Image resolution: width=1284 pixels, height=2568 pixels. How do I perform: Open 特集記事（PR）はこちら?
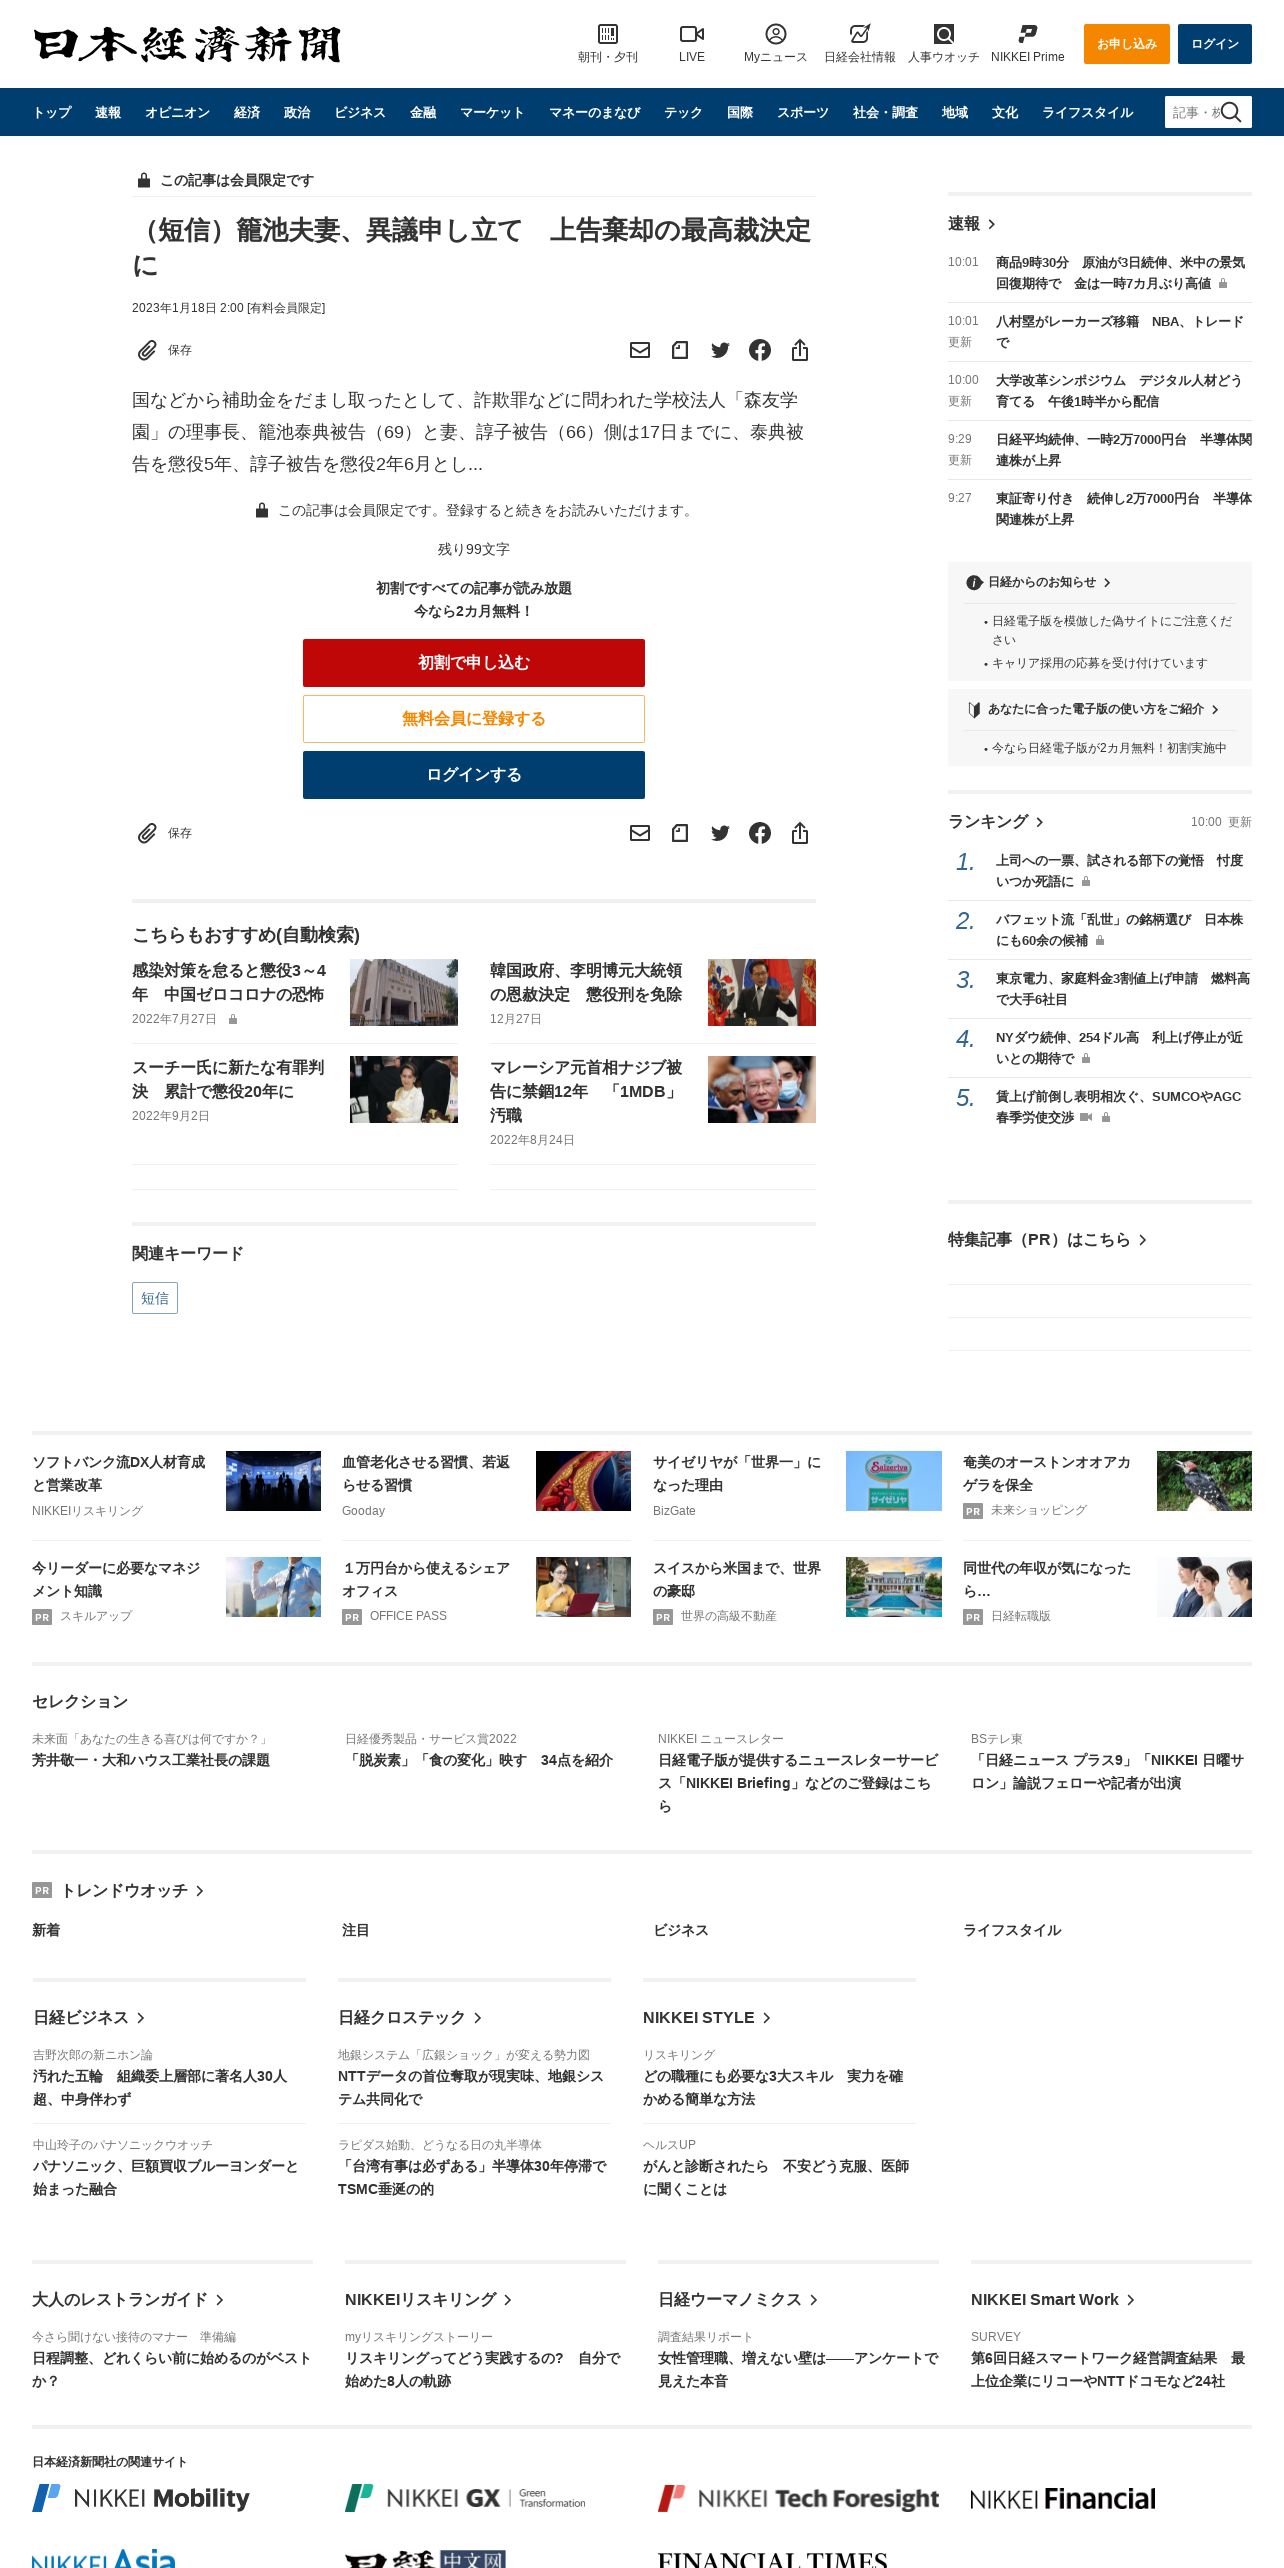point(1048,1239)
